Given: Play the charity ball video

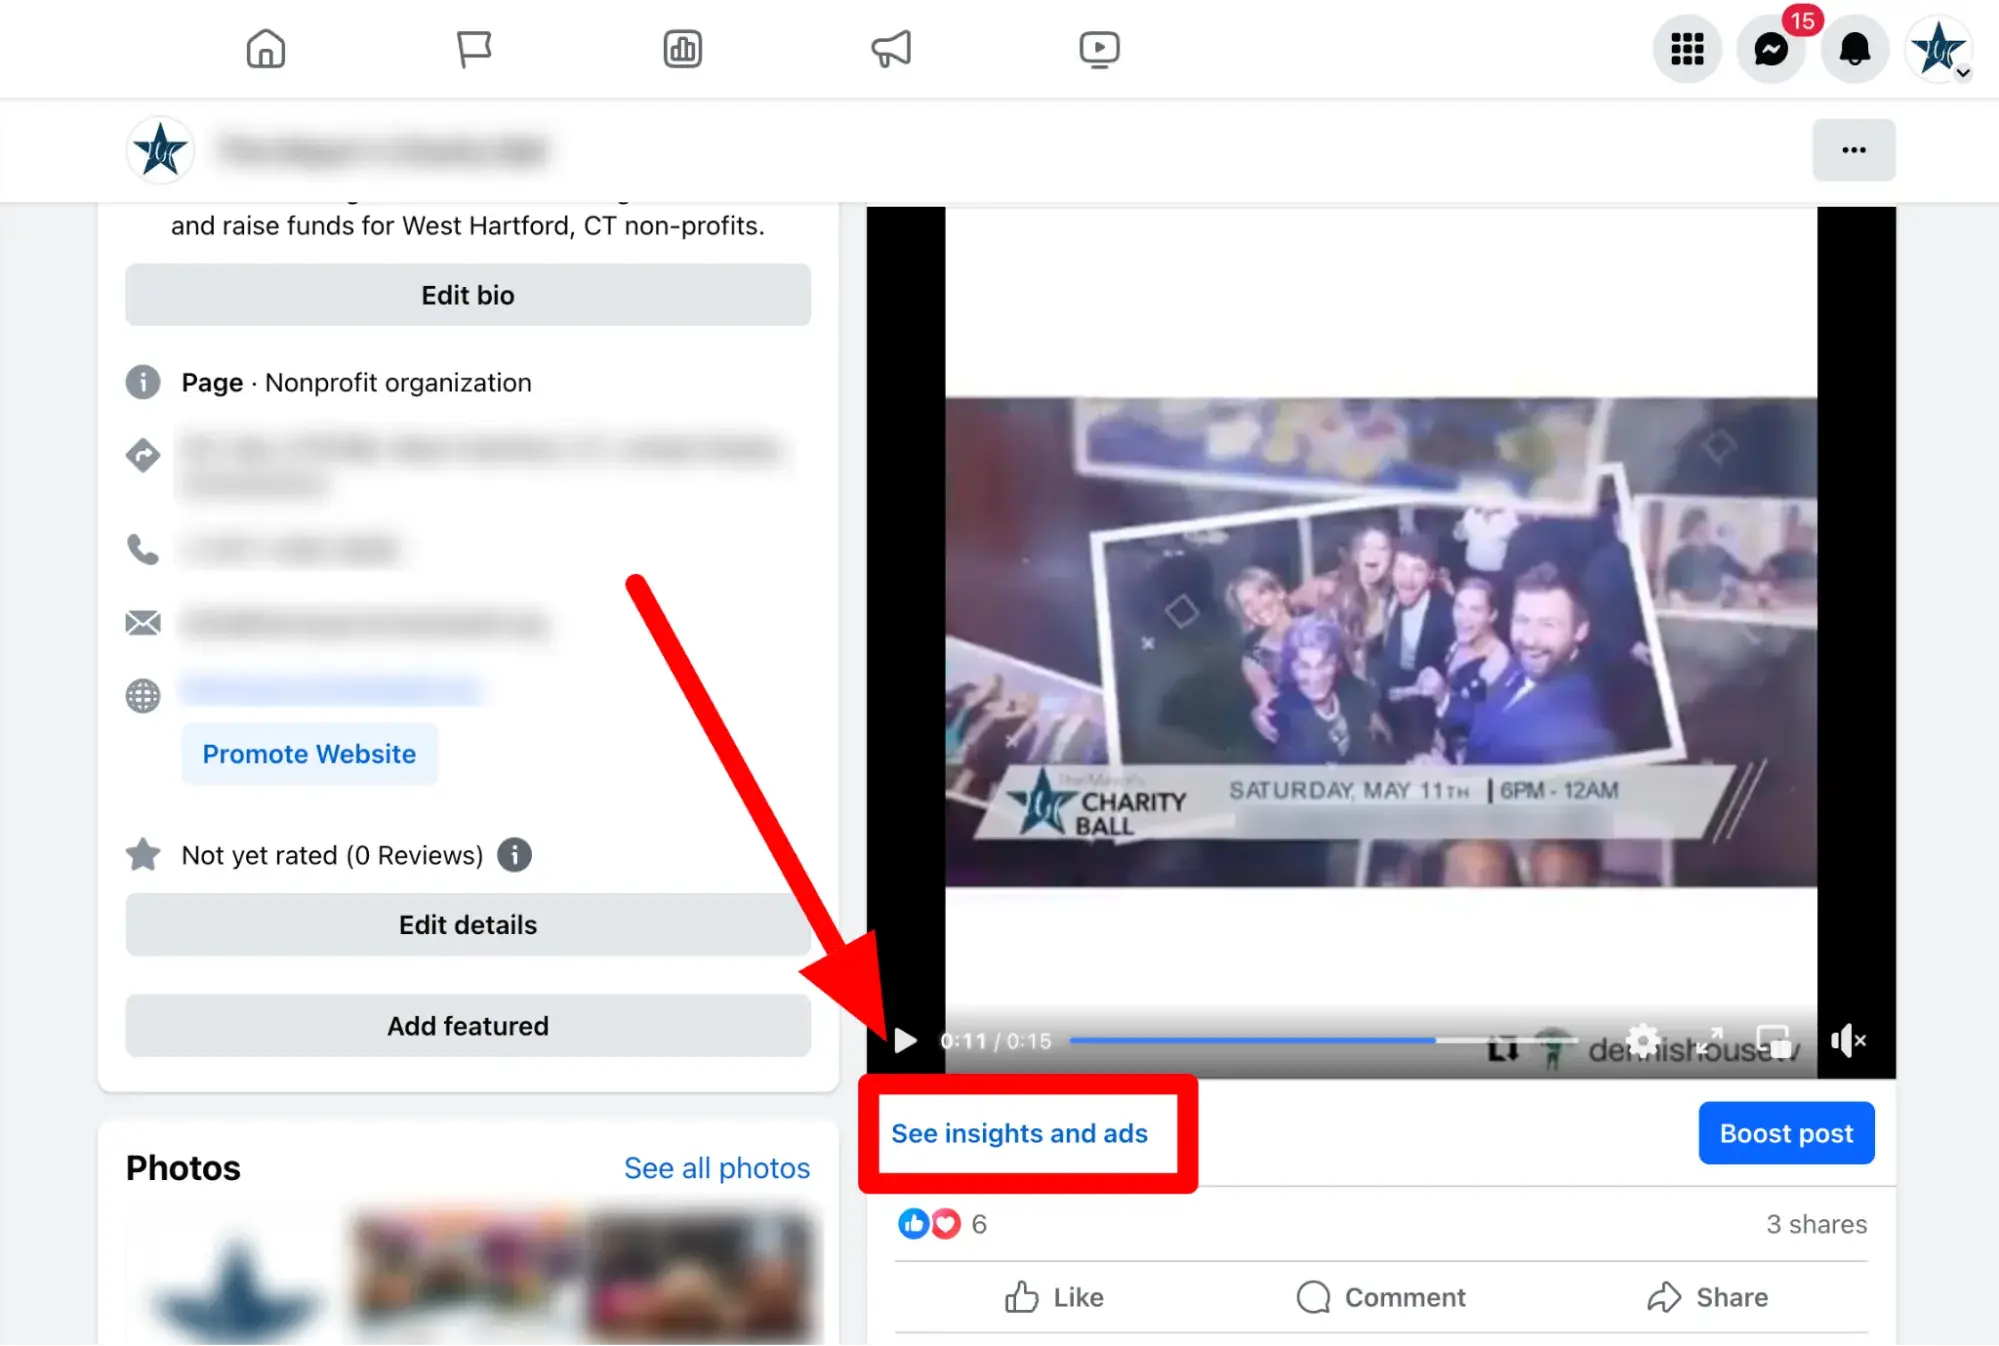Looking at the screenshot, I should (901, 1040).
